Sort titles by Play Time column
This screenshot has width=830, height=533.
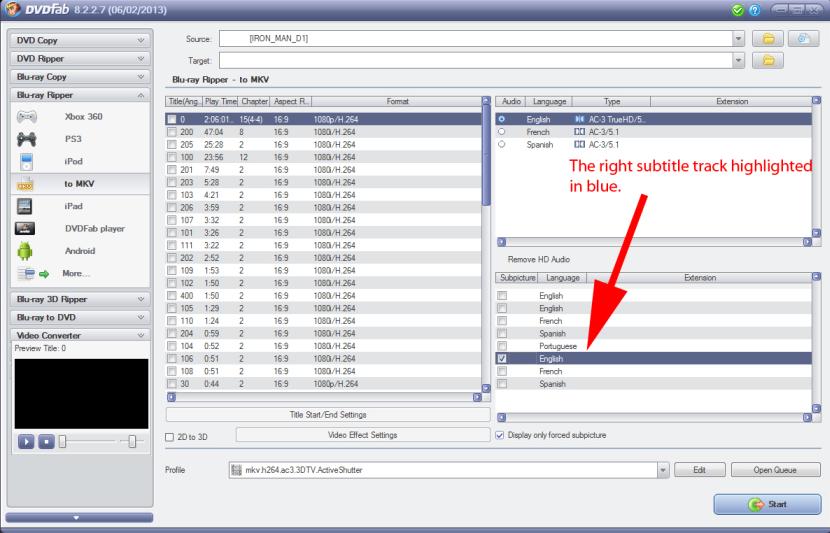pos(220,101)
